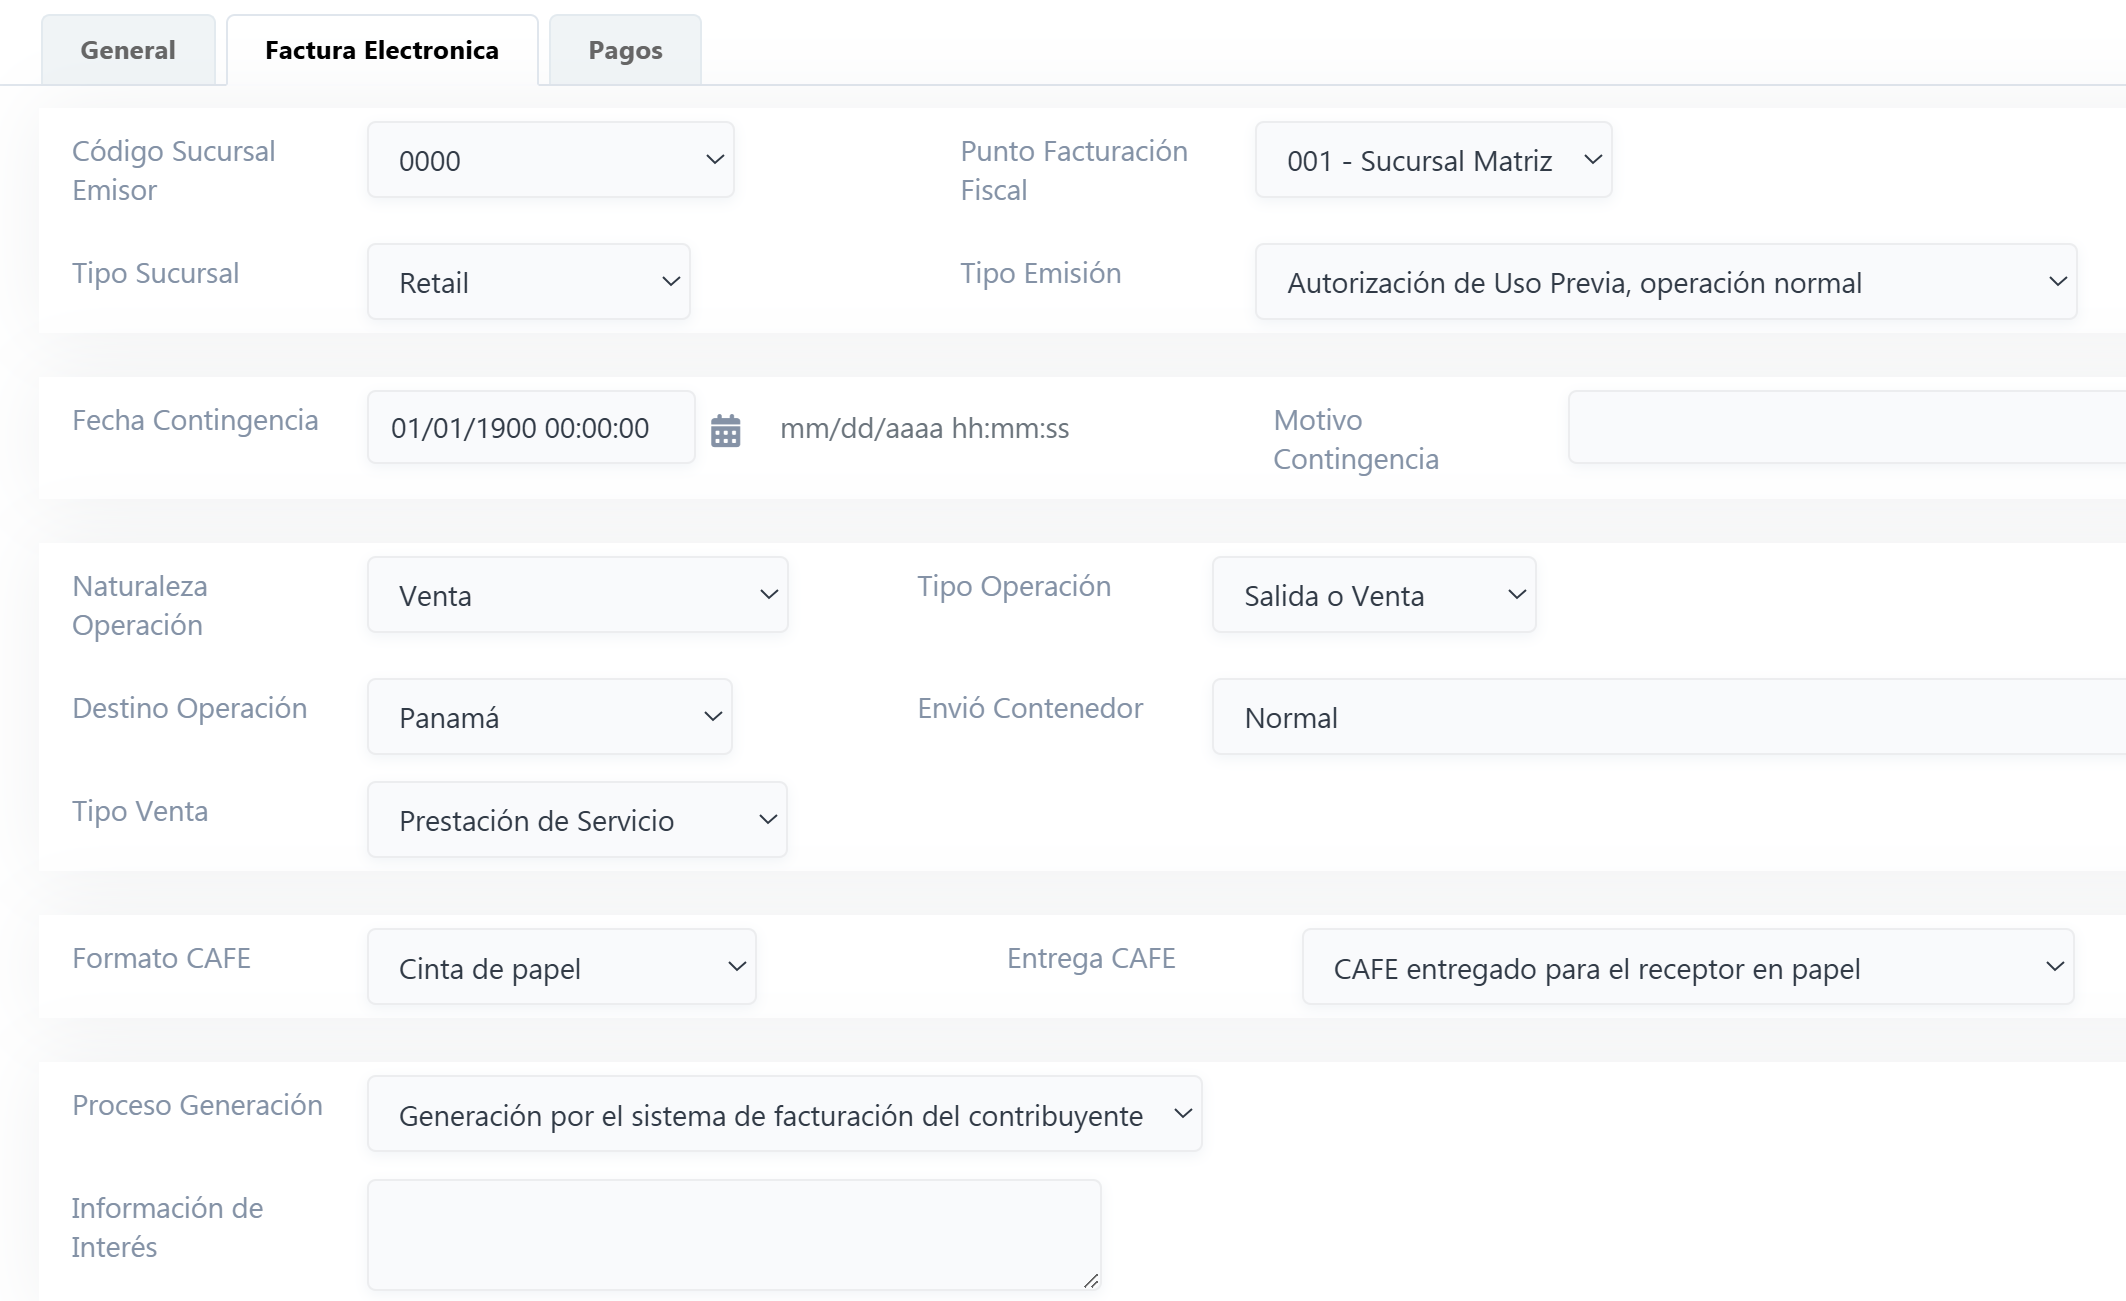Open the Formato CAFE dropdown

[561, 967]
